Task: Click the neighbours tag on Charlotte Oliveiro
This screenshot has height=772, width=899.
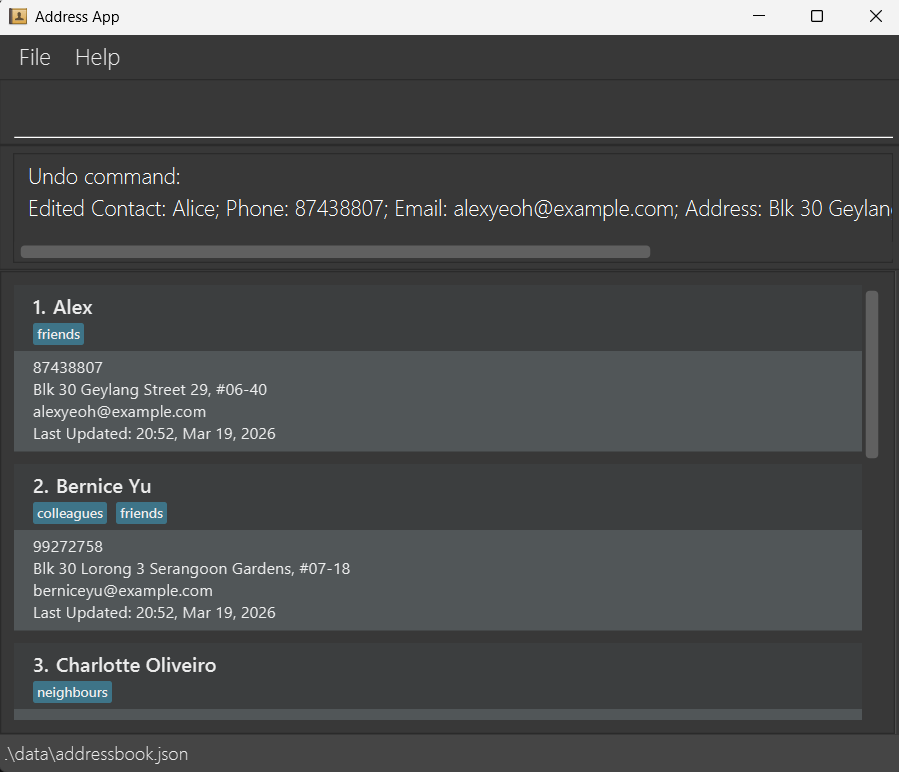Action: (x=72, y=692)
